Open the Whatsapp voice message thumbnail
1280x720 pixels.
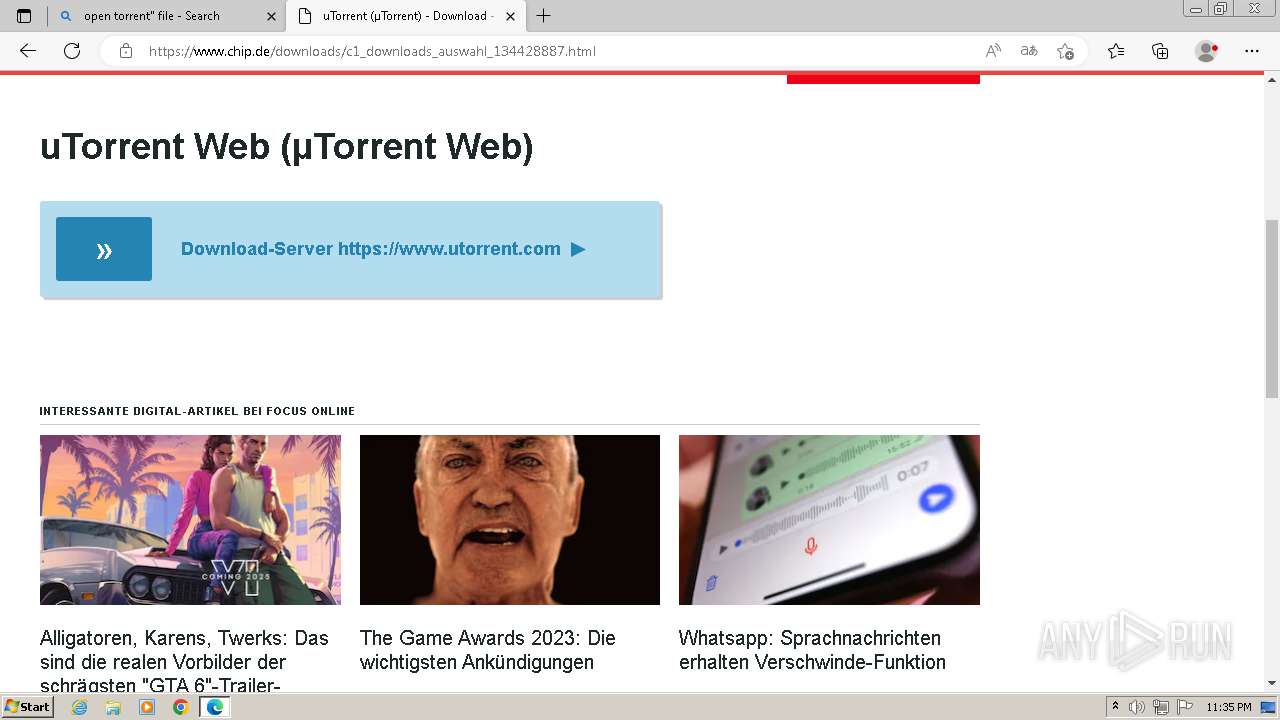click(x=829, y=520)
